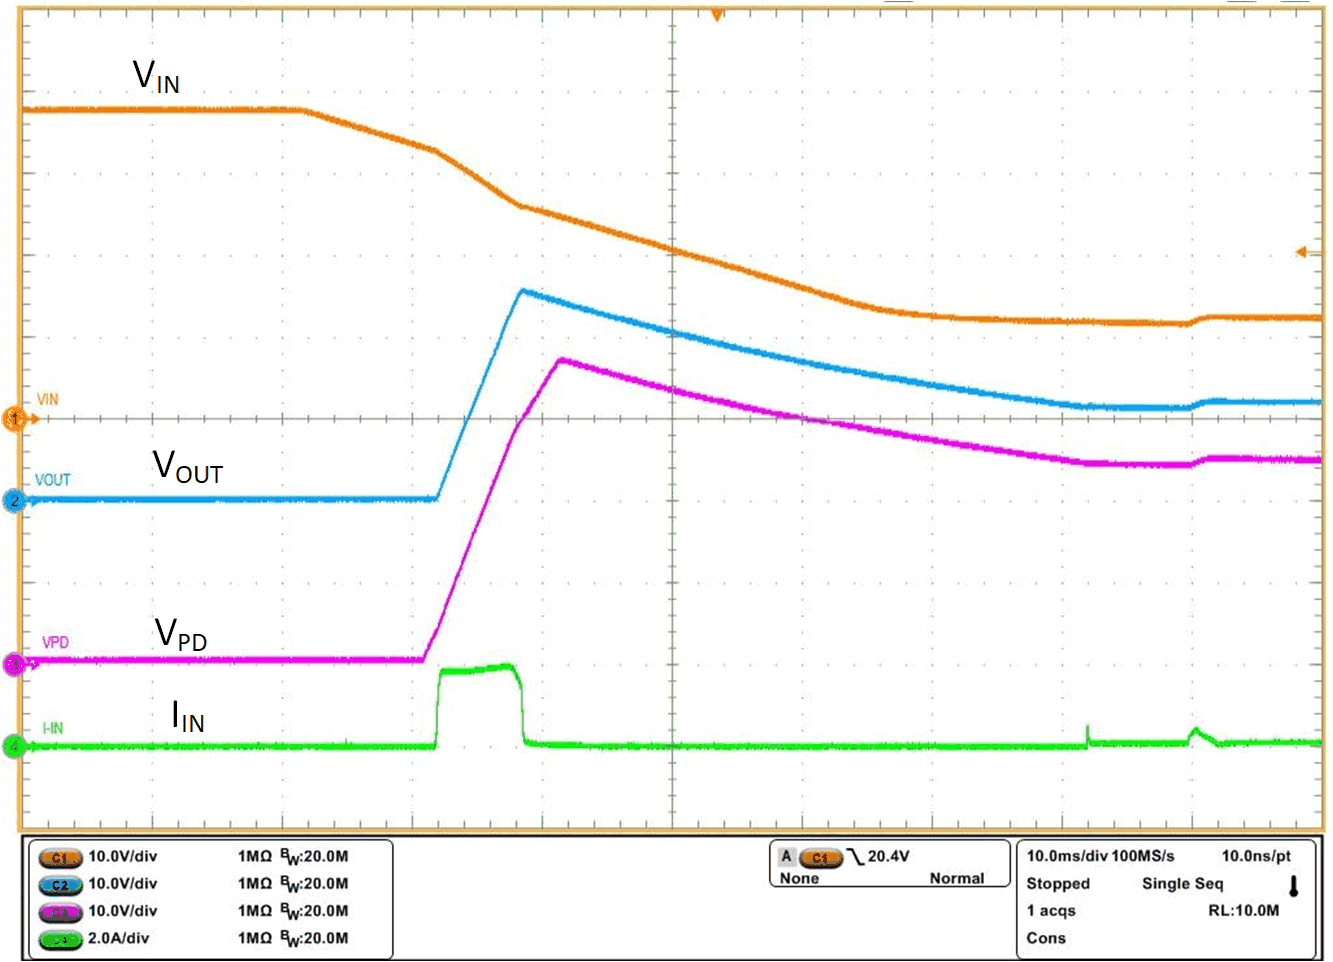Click the Cons readout in the acquisition panel
The height and width of the screenshot is (962, 1333).
1046,938
